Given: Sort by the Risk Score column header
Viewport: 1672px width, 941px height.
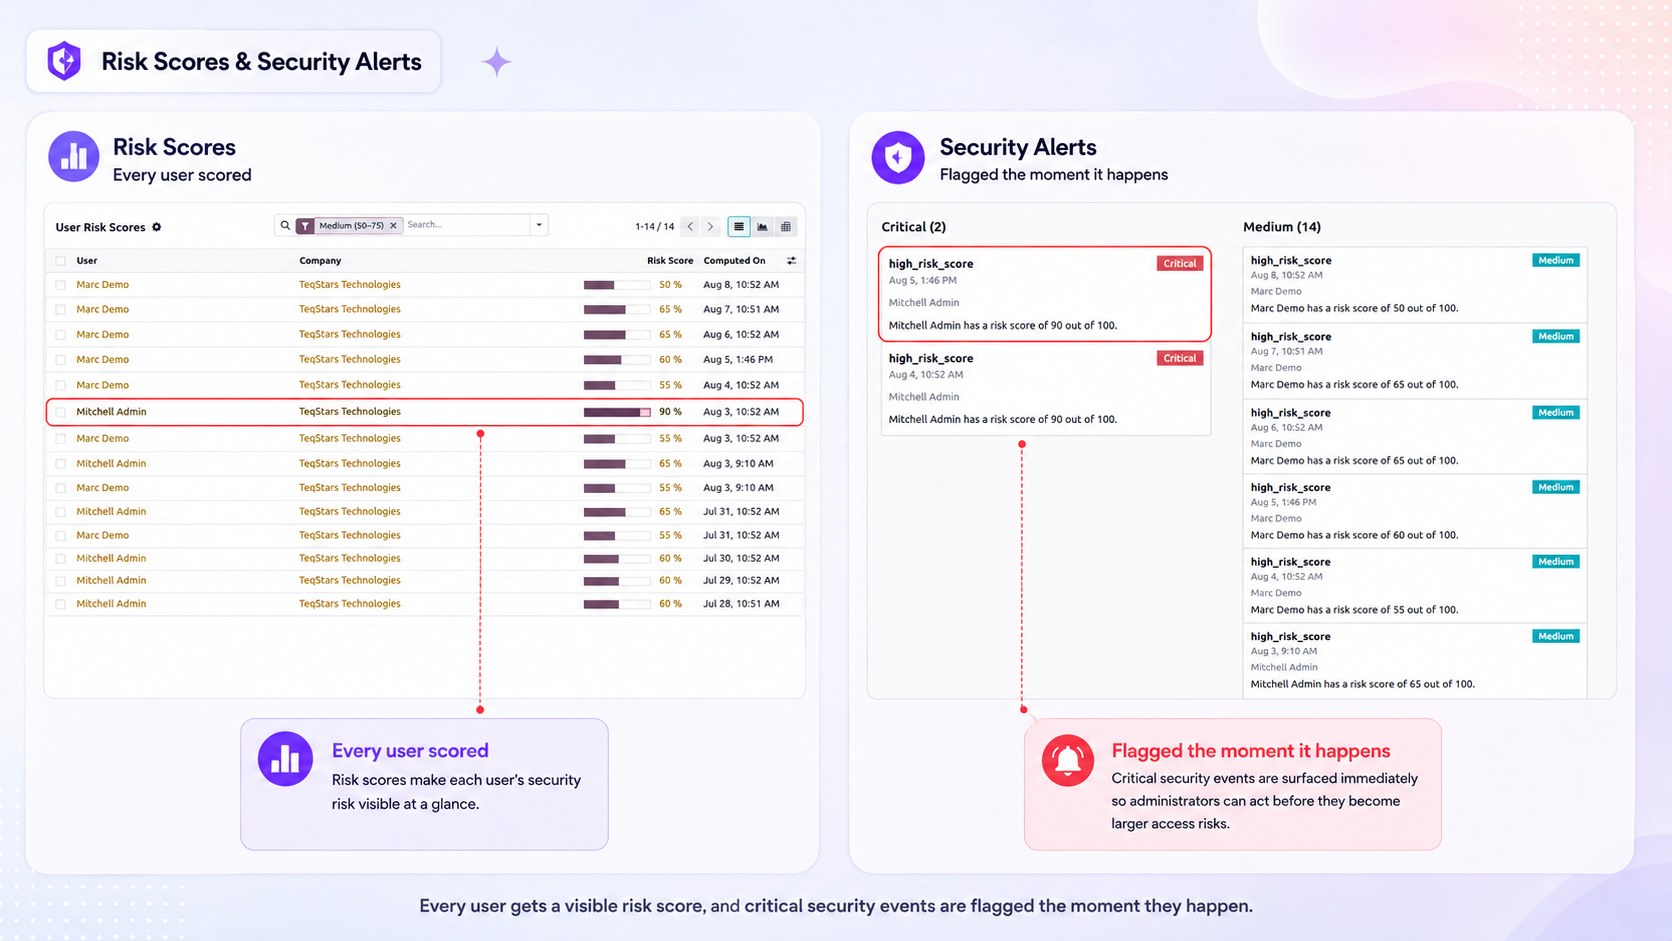Looking at the screenshot, I should click(670, 261).
